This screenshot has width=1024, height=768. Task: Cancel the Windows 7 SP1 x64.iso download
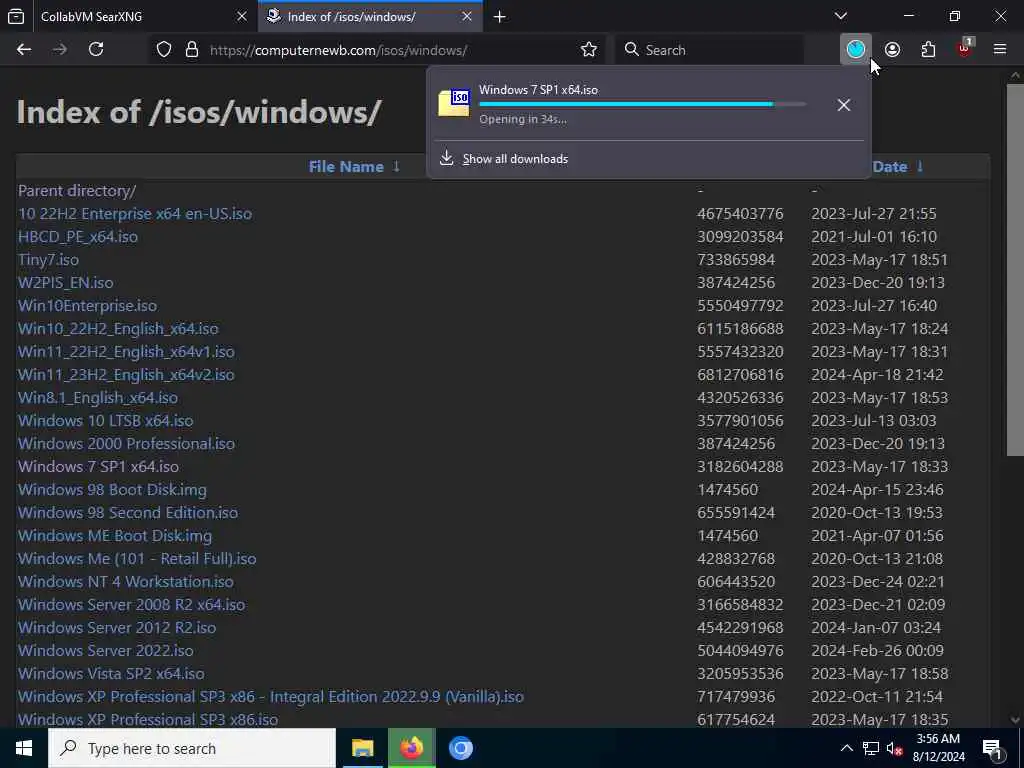pyautogui.click(x=844, y=104)
